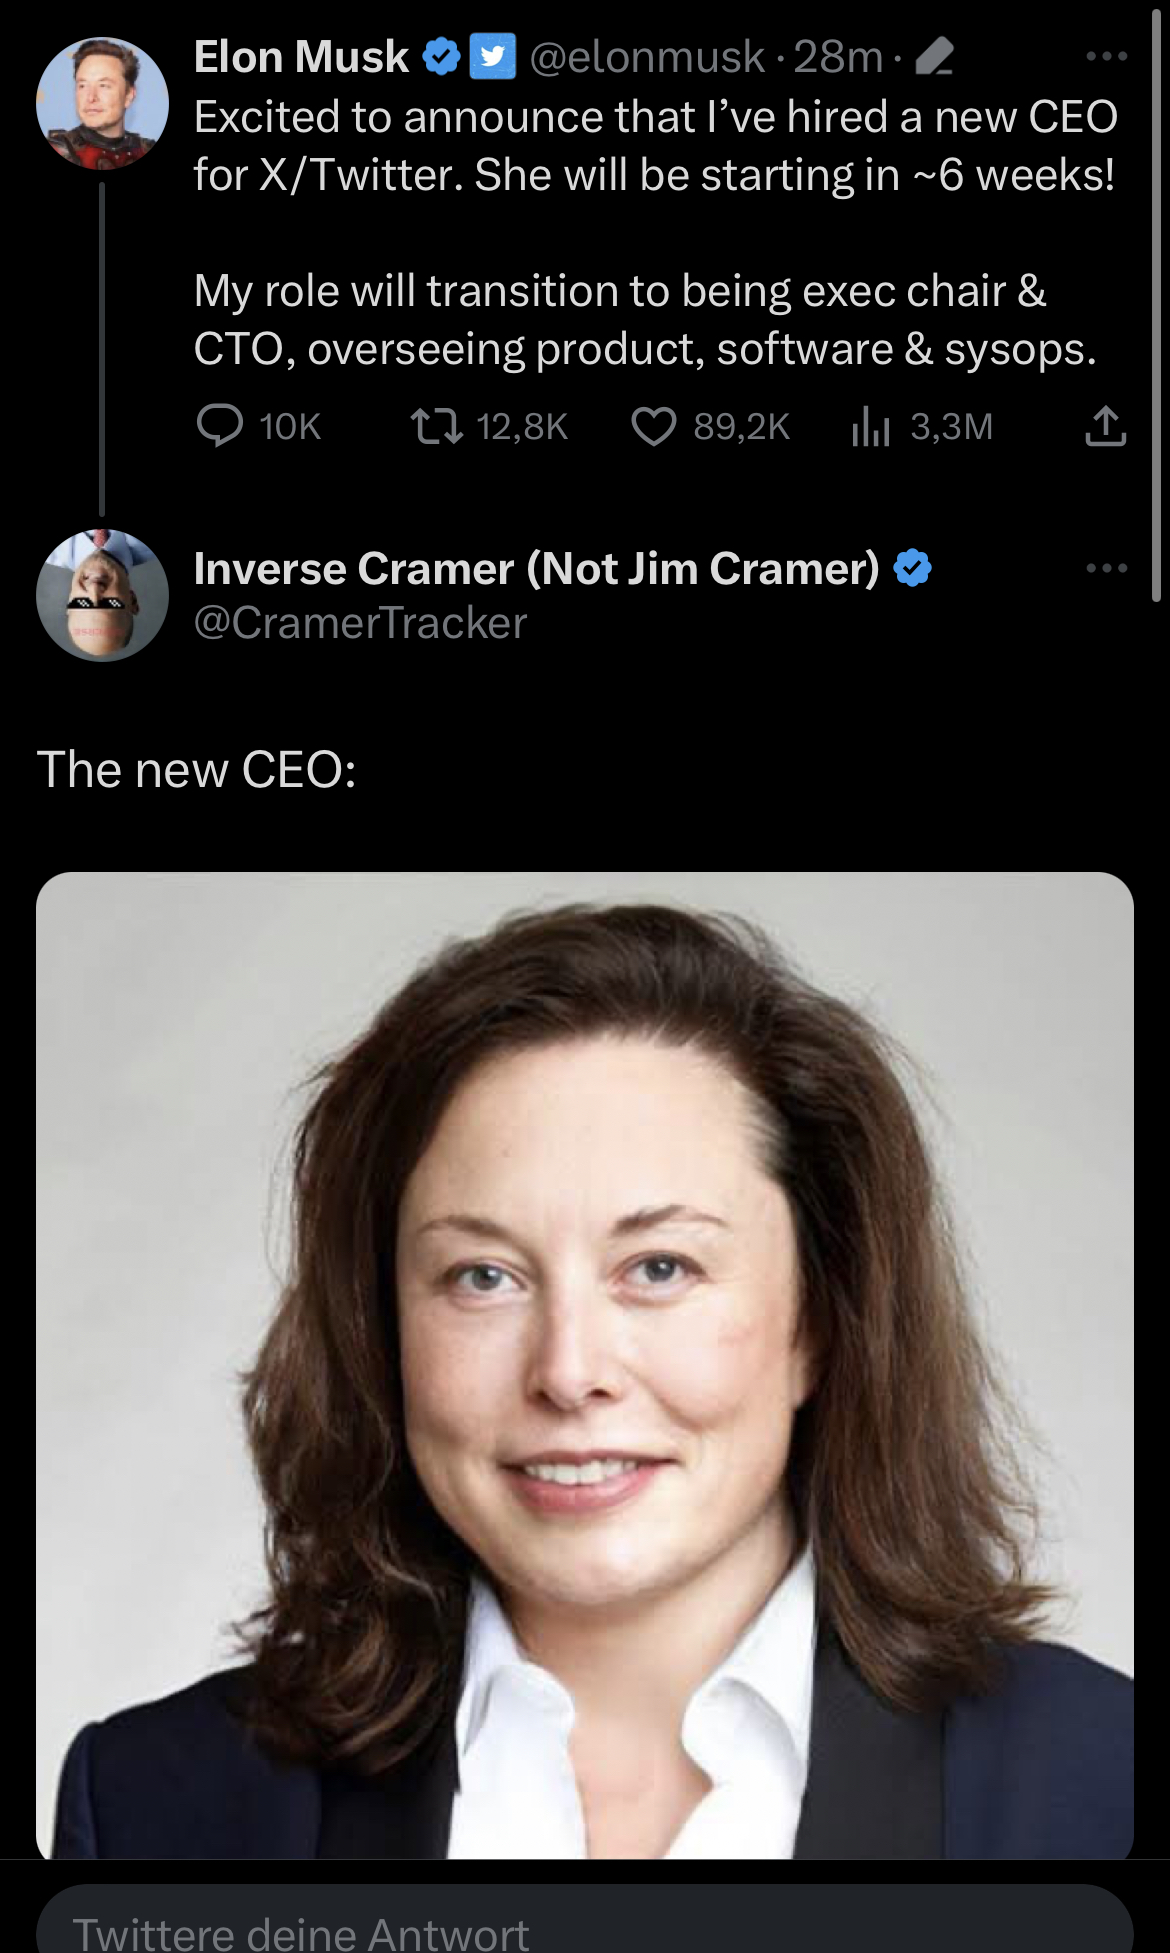Open Elon Musk's profile picture
Viewport: 1170px width, 1953px height.
coord(102,103)
